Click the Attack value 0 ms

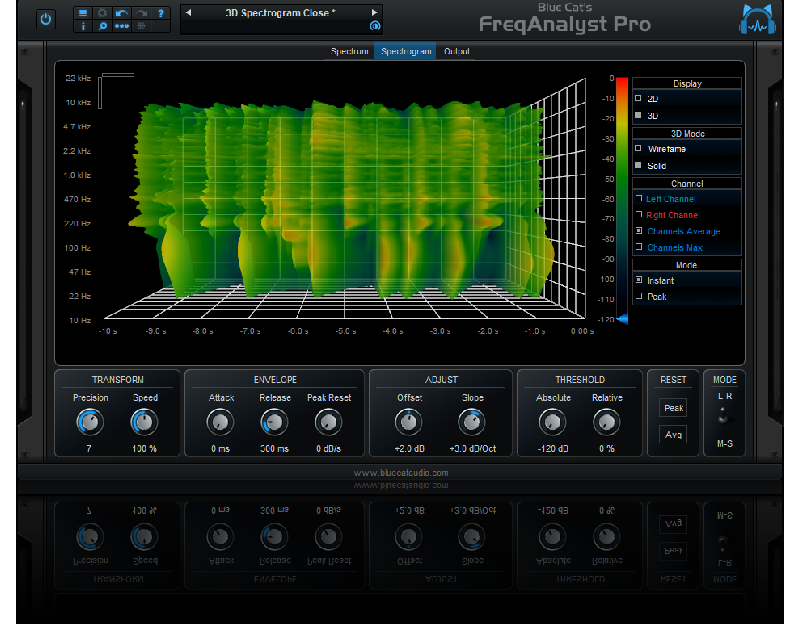coord(220,448)
